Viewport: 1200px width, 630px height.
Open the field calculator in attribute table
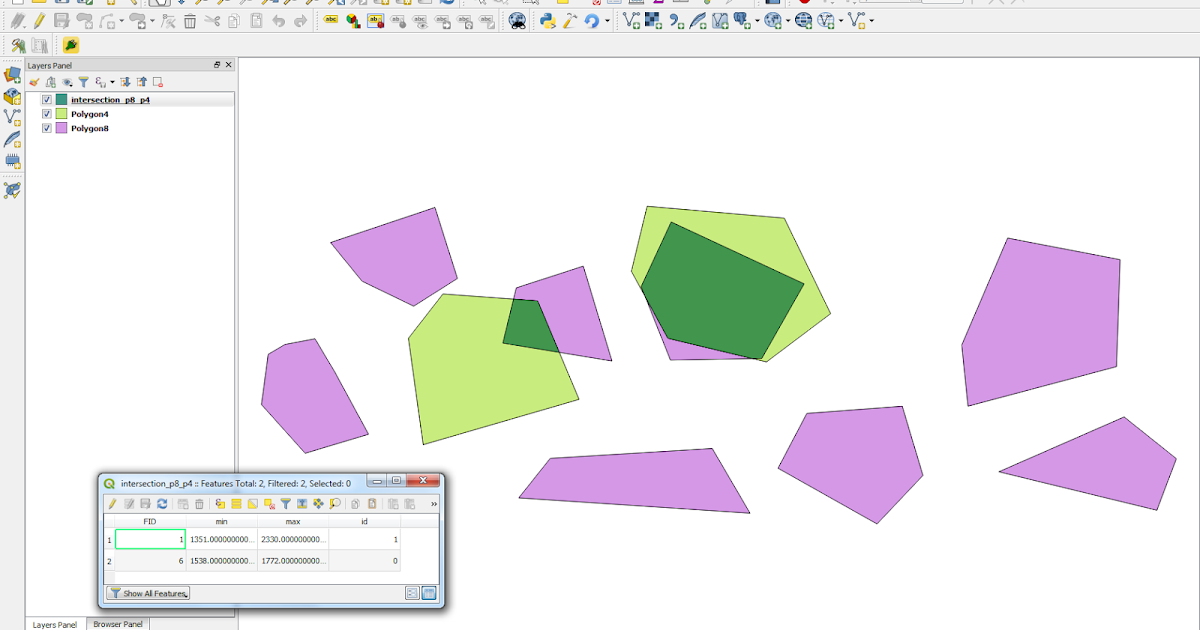coord(434,503)
